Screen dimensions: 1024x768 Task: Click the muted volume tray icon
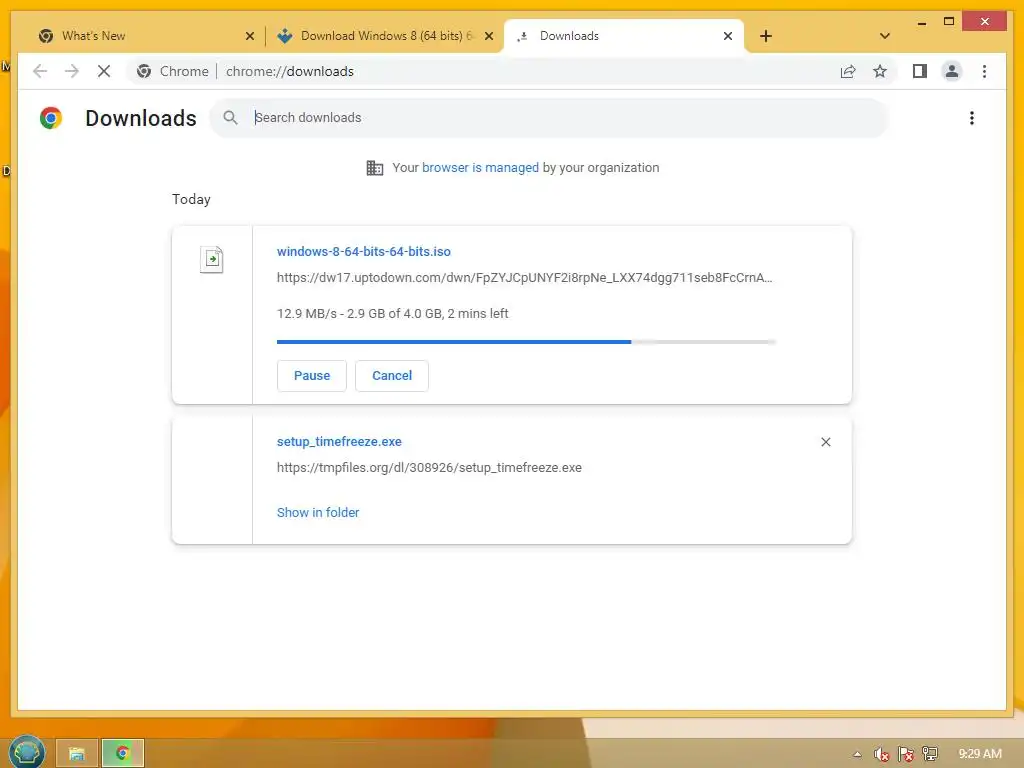(881, 754)
